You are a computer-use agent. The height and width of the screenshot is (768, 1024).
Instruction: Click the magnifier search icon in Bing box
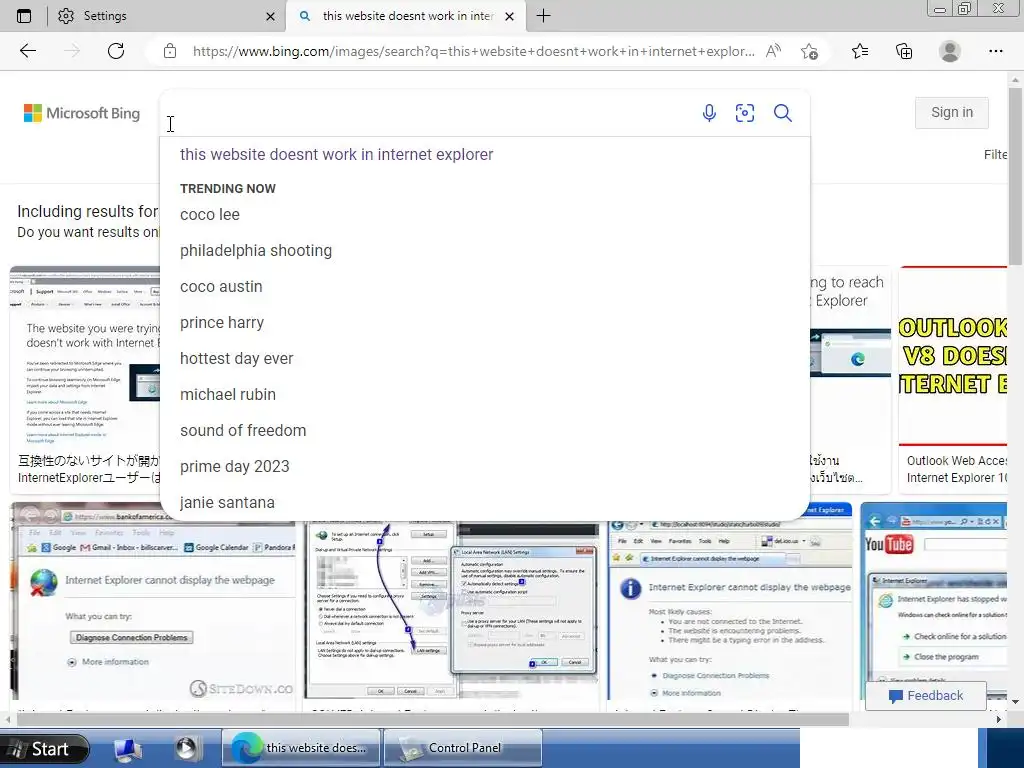point(782,113)
